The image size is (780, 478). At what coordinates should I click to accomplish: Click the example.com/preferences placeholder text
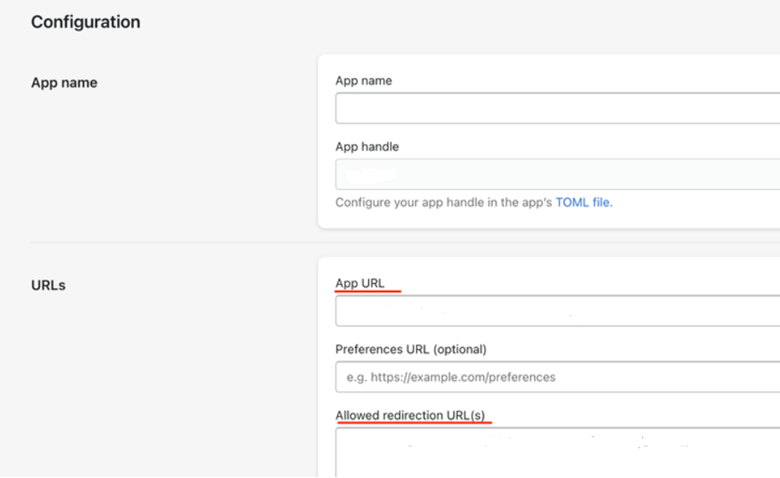(451, 377)
